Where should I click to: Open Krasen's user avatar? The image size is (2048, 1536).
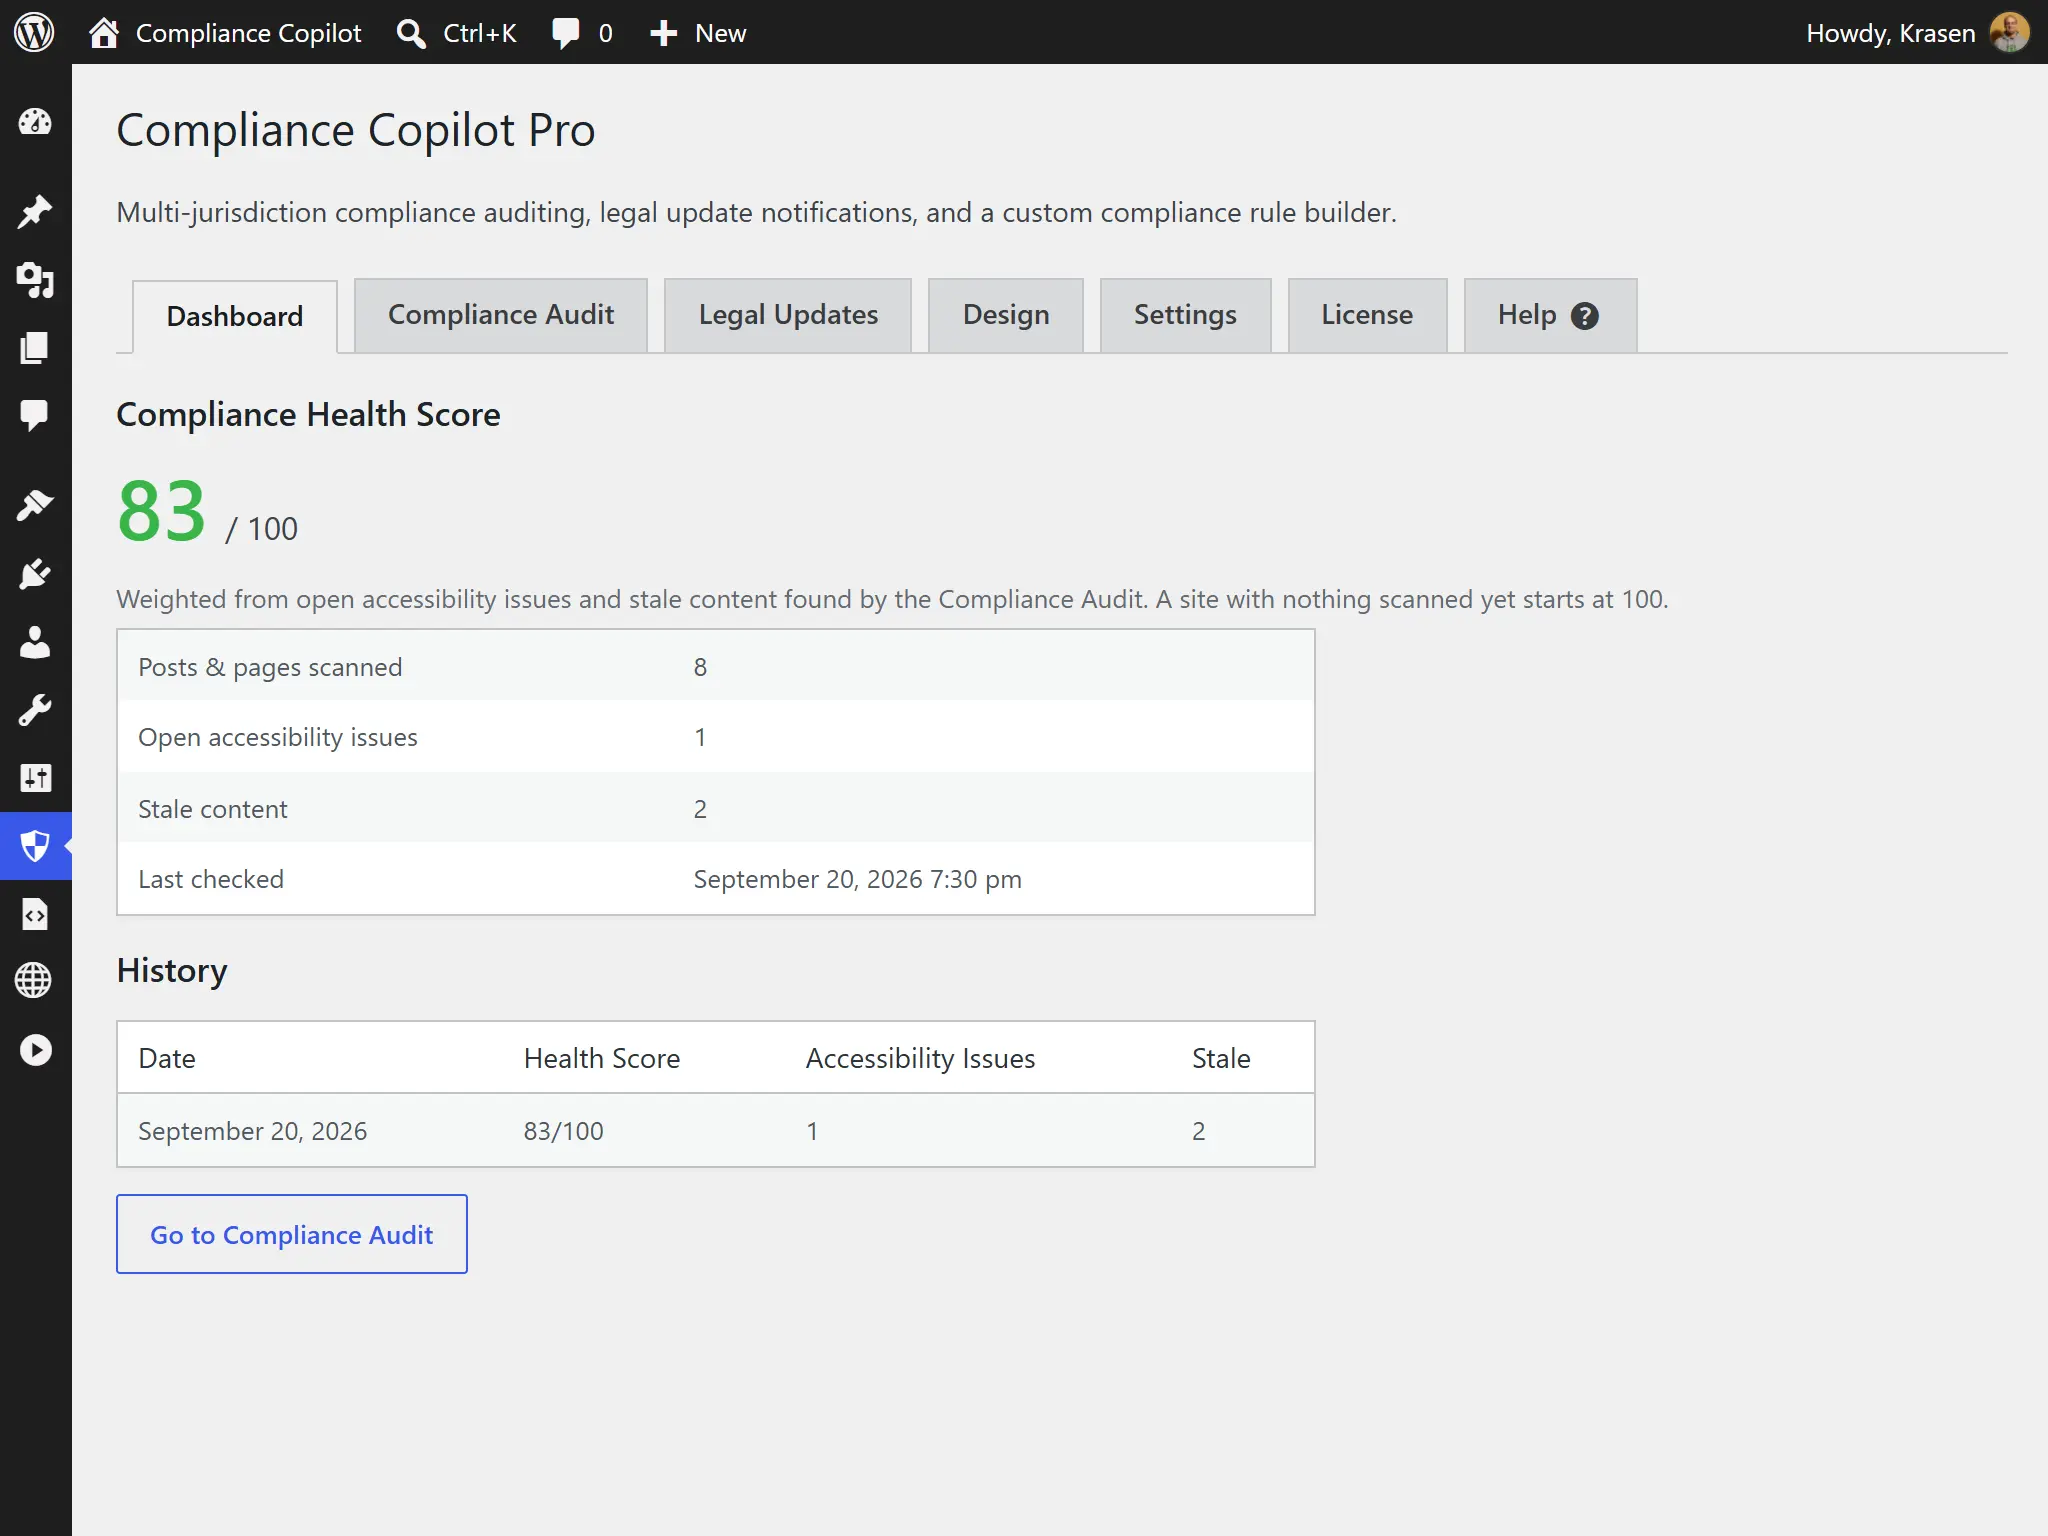[2009, 33]
